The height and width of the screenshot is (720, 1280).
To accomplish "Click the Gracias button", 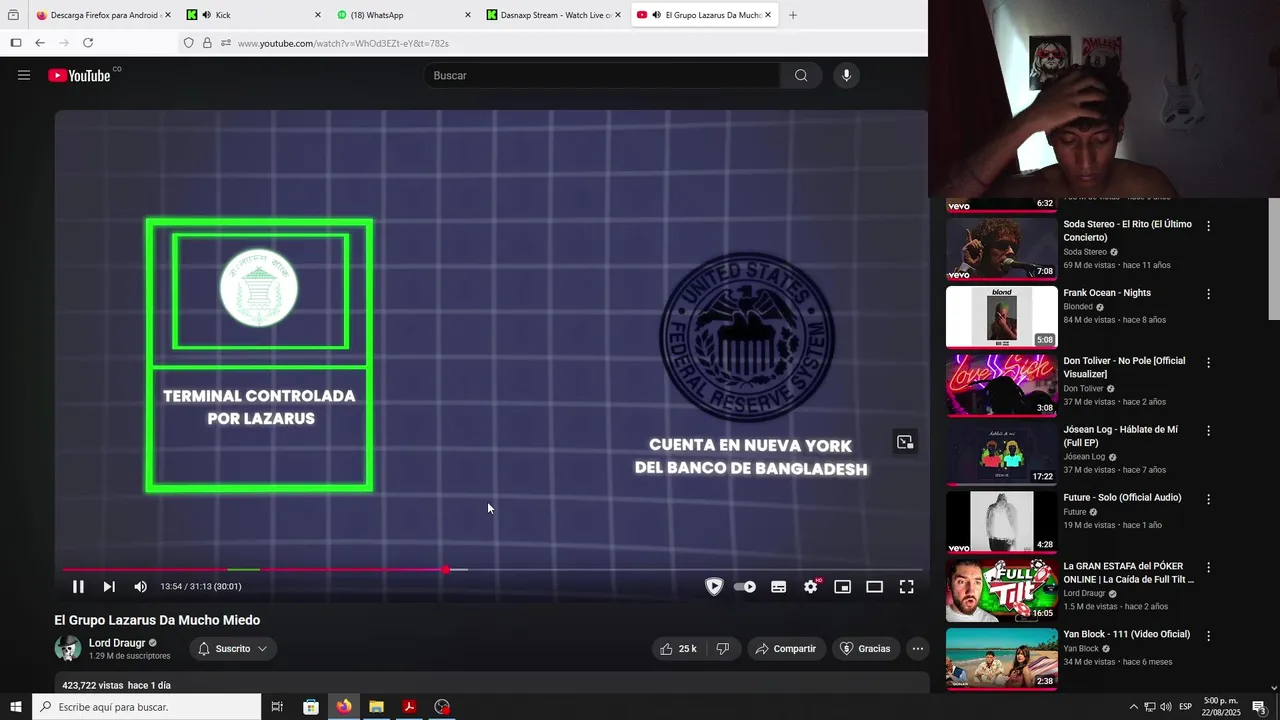I will tap(864, 649).
